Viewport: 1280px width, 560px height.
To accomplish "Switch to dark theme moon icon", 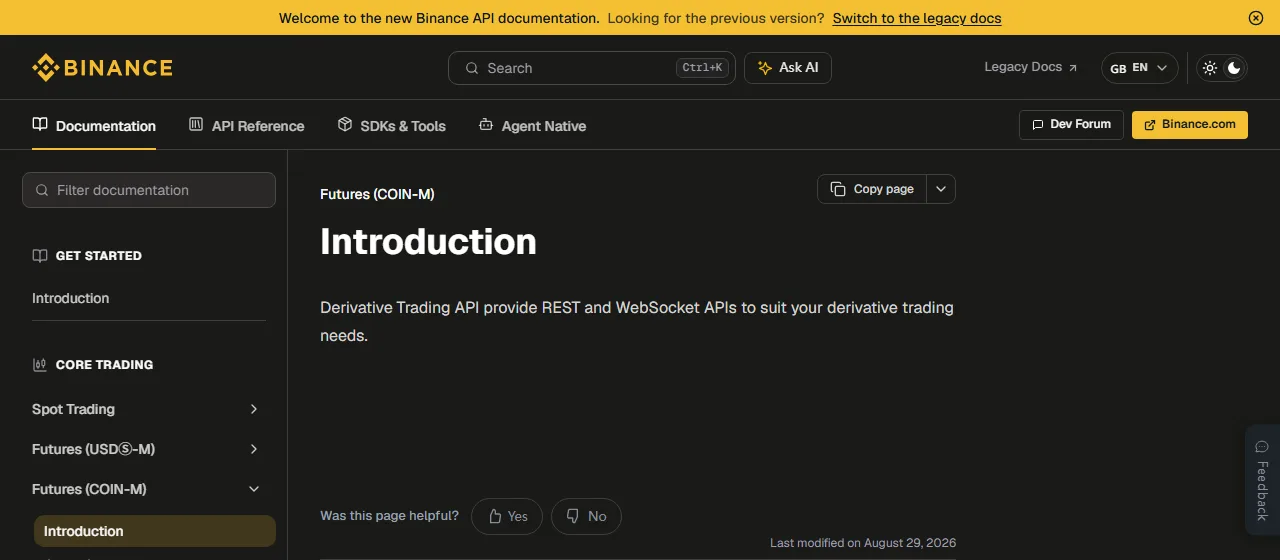I will click(x=1234, y=68).
